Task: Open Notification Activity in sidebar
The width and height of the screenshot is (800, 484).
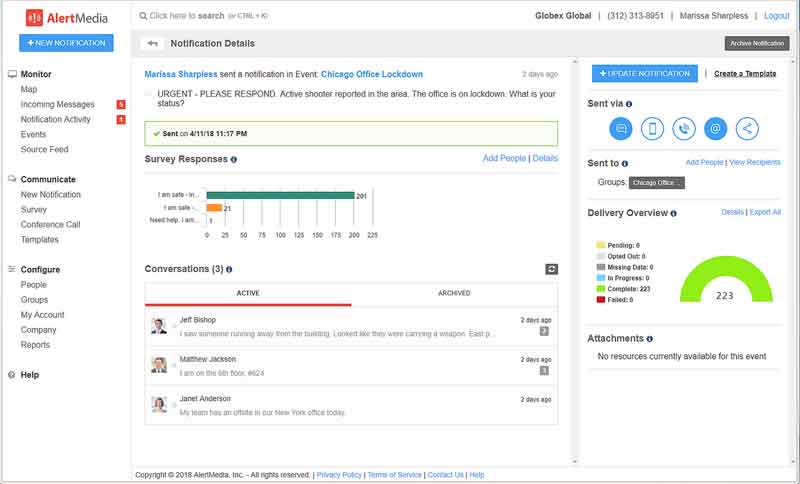Action: click(56, 119)
